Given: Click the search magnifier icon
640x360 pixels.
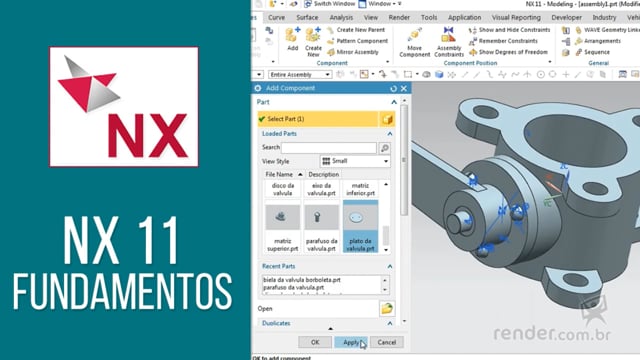Looking at the screenshot, I should (384, 148).
